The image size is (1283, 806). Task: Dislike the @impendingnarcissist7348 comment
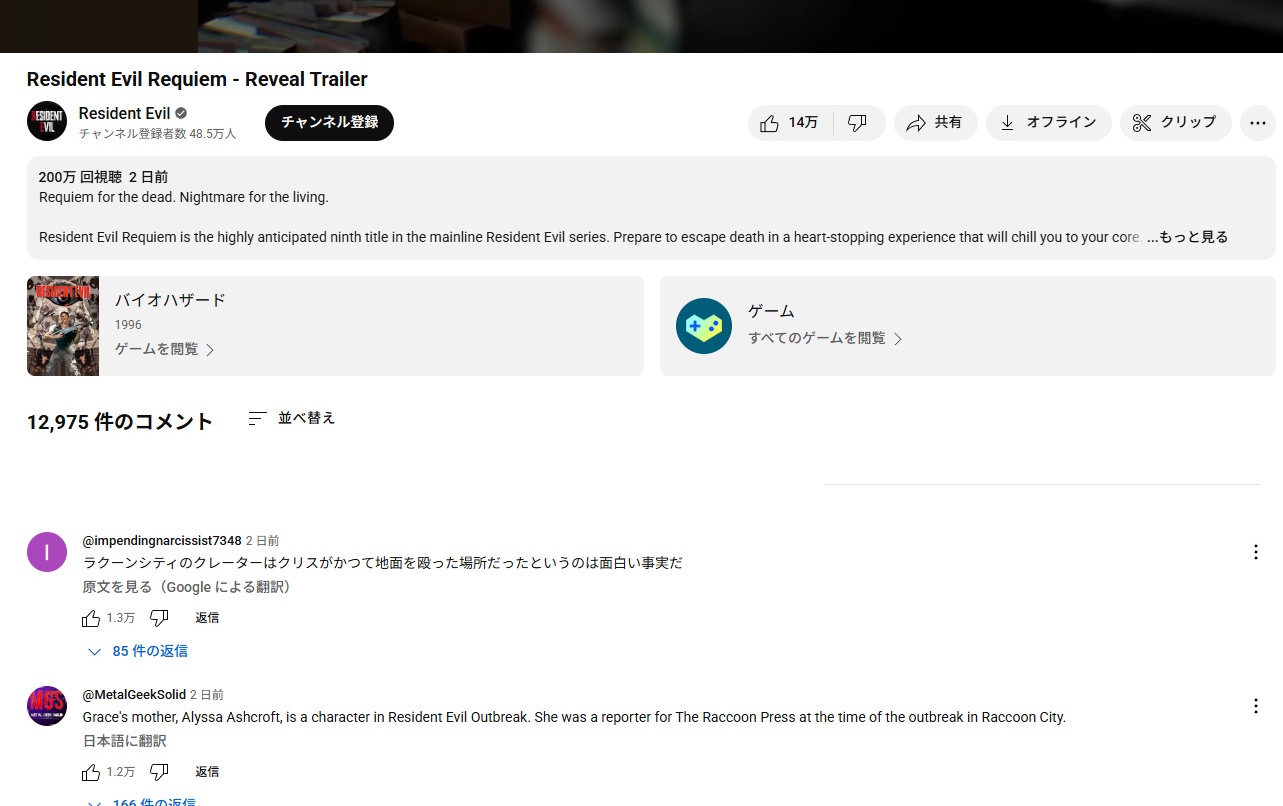pos(159,618)
